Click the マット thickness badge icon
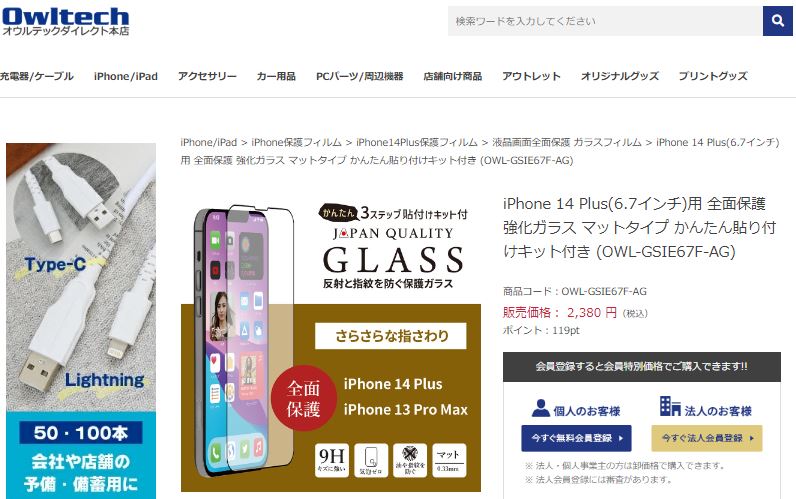The height and width of the screenshot is (499, 796). tap(448, 460)
